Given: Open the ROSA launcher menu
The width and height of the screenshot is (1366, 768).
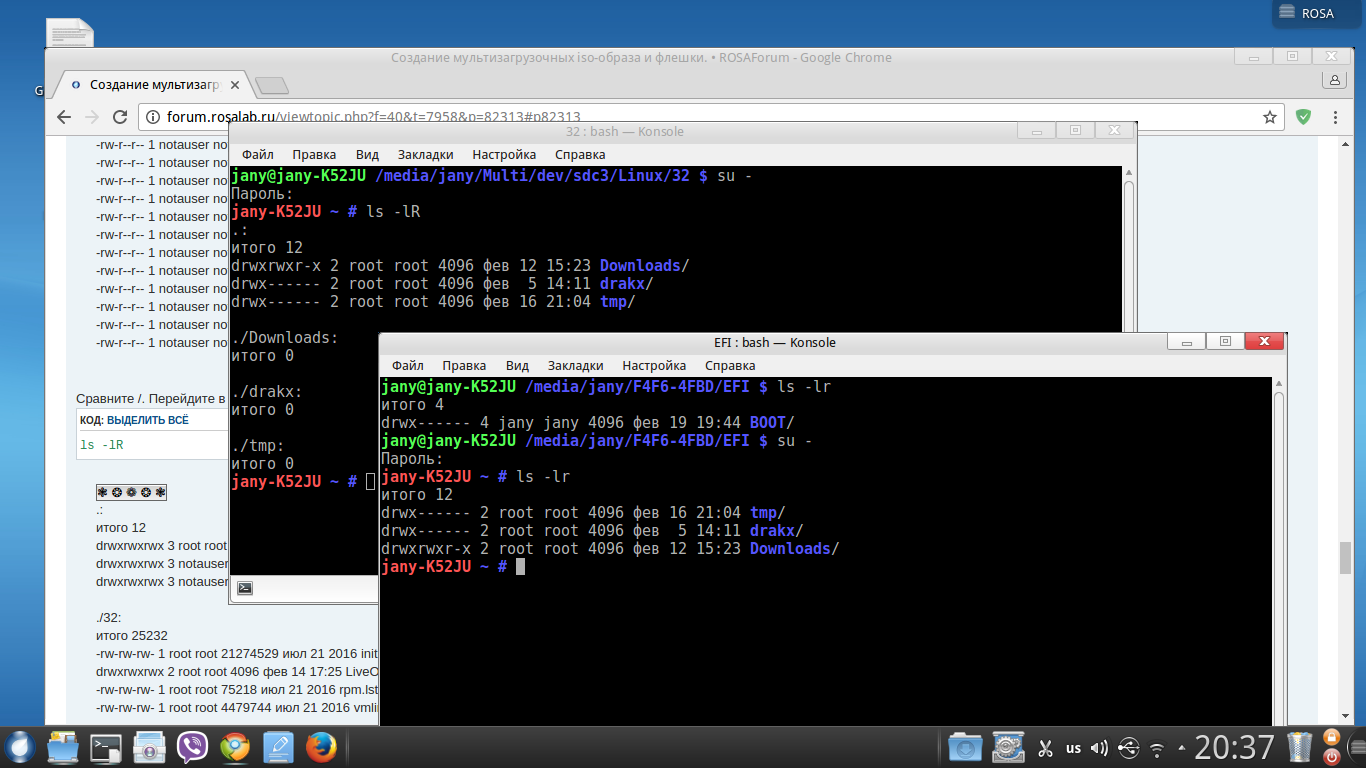Looking at the screenshot, I should pos(20,747).
